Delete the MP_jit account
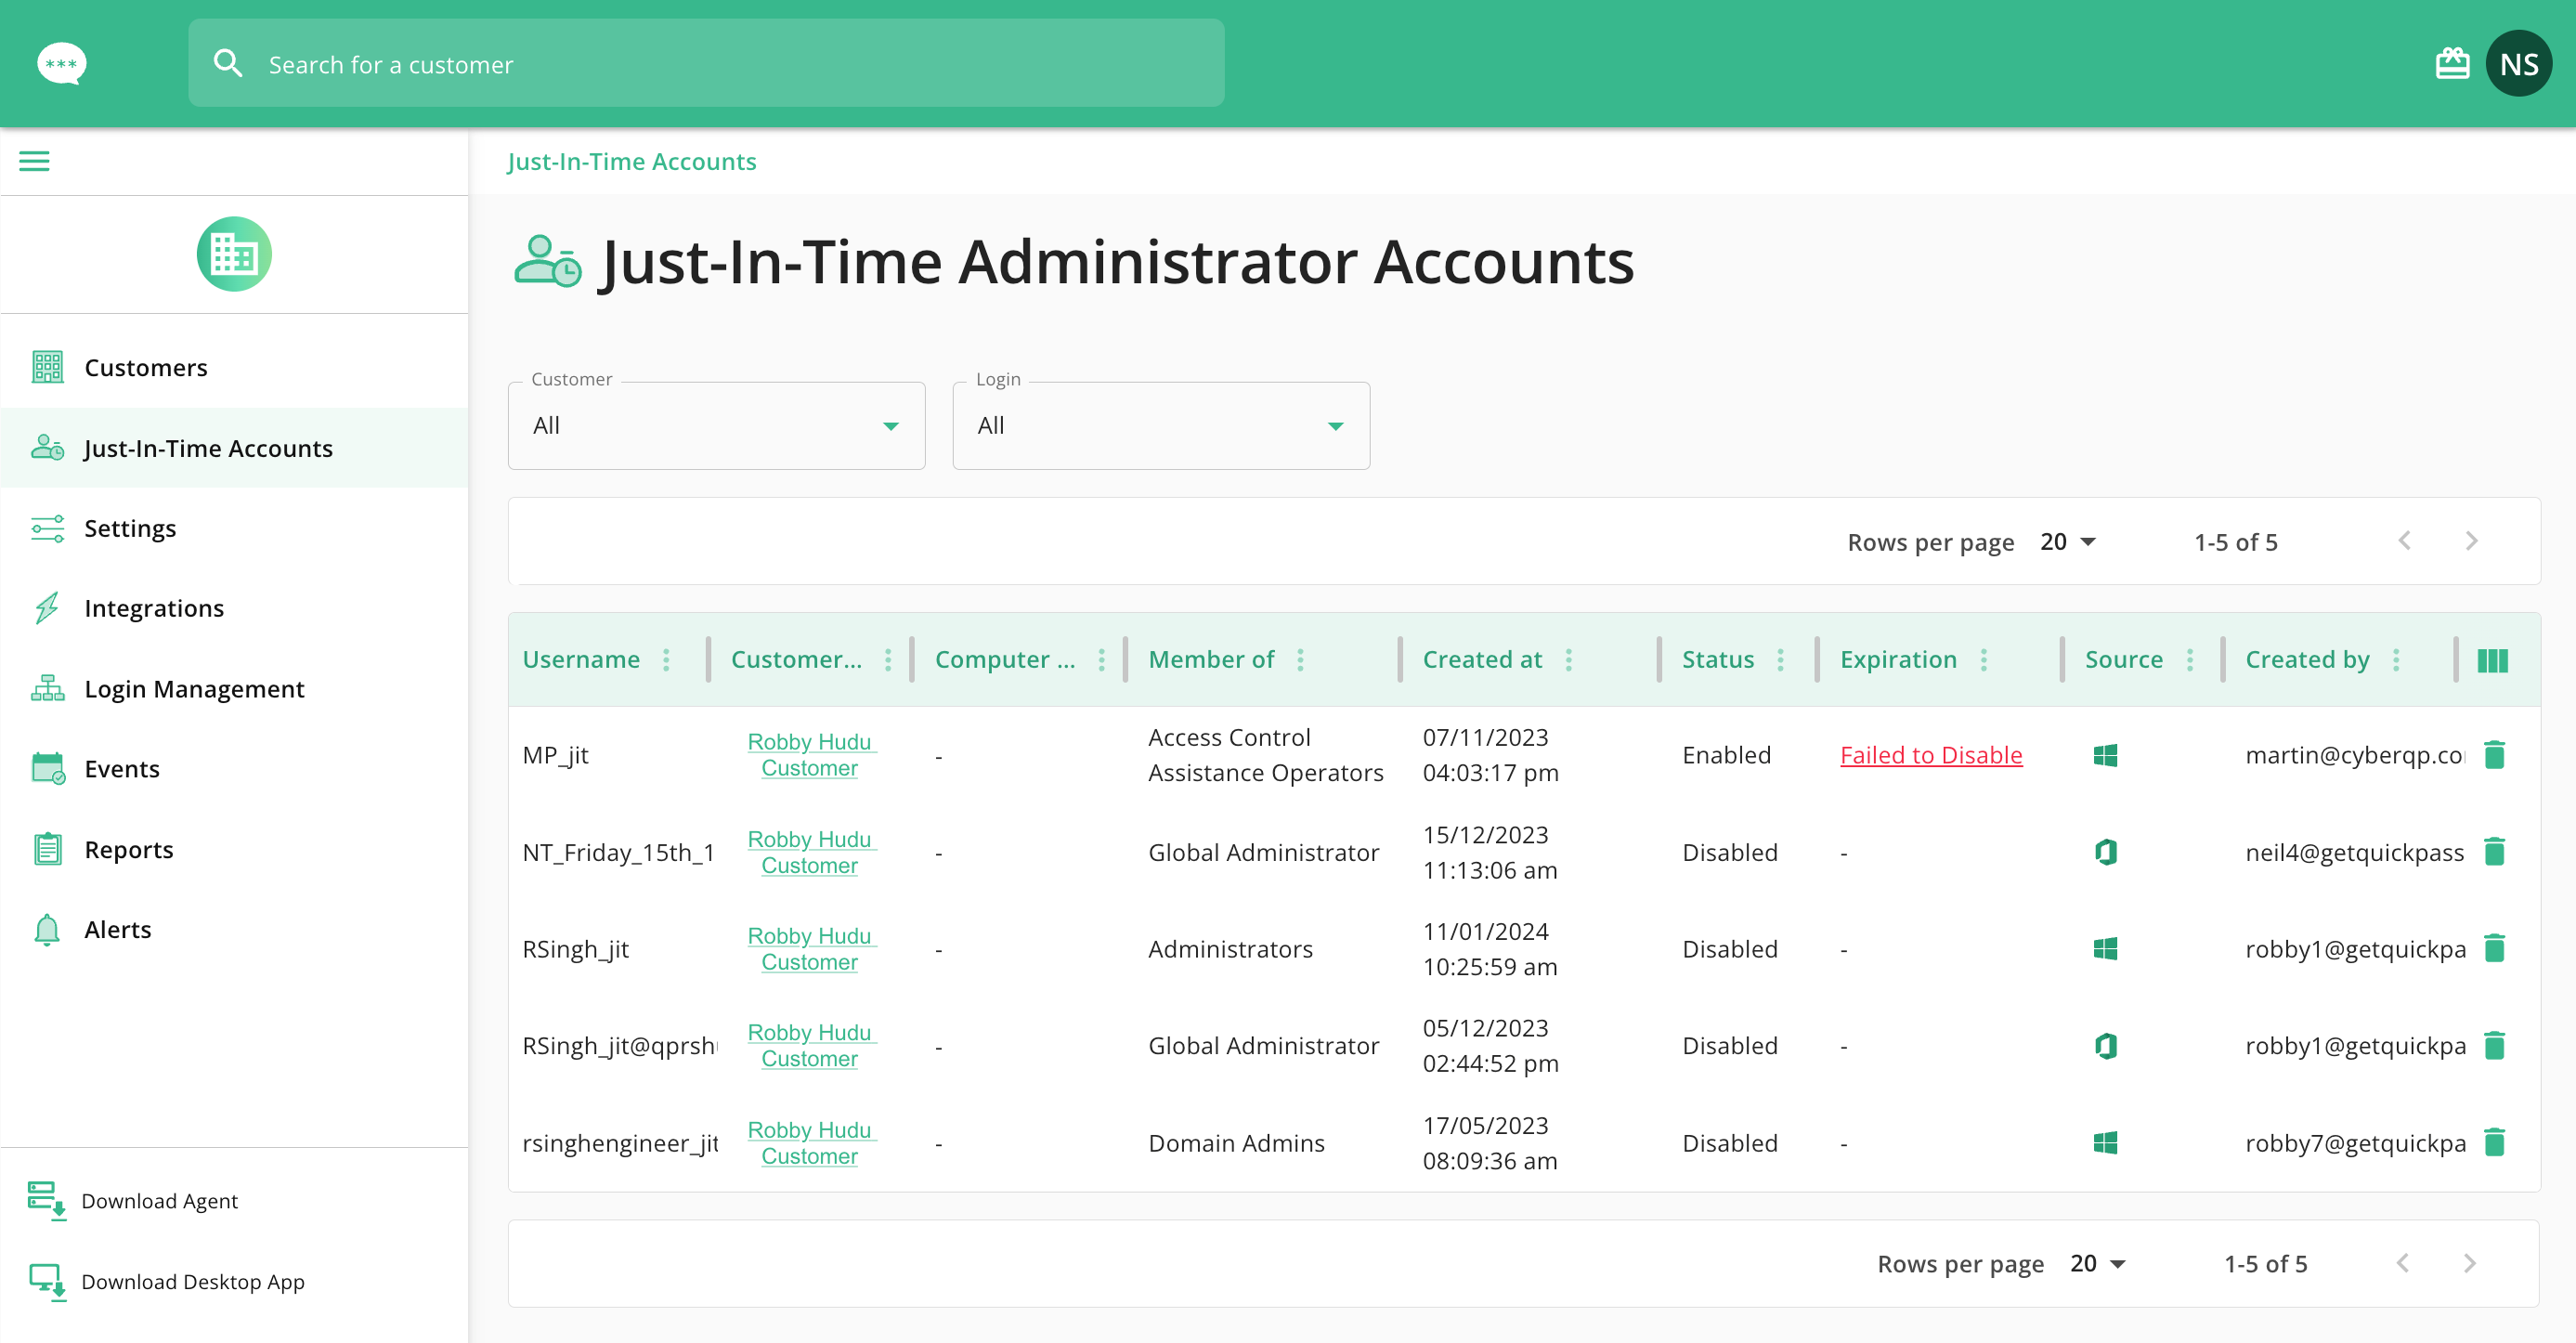Image resolution: width=2576 pixels, height=1343 pixels. [2494, 755]
